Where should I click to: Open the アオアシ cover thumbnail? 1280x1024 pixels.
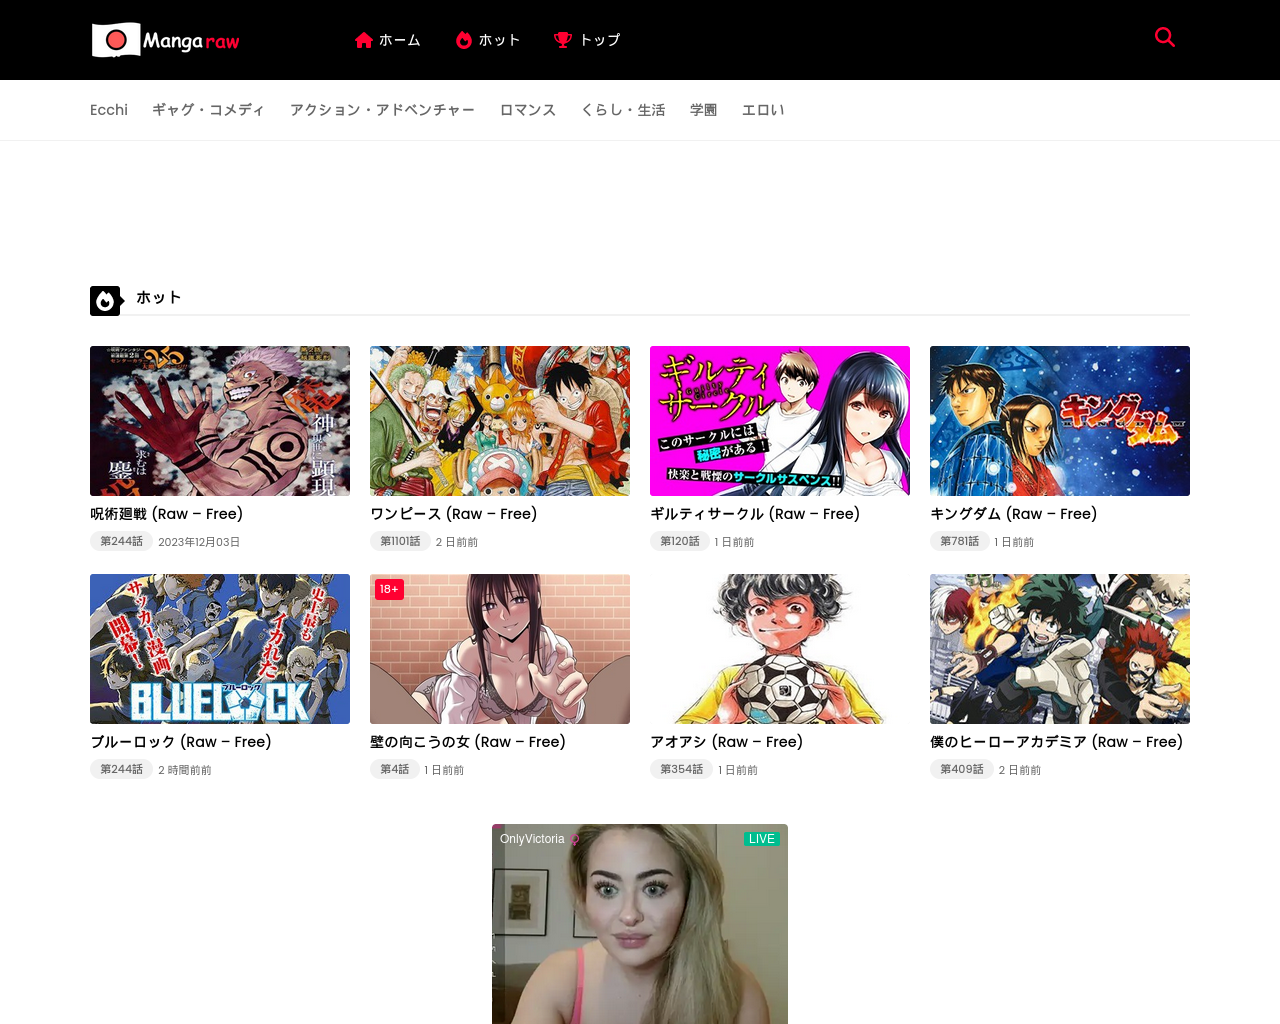pyautogui.click(x=780, y=649)
